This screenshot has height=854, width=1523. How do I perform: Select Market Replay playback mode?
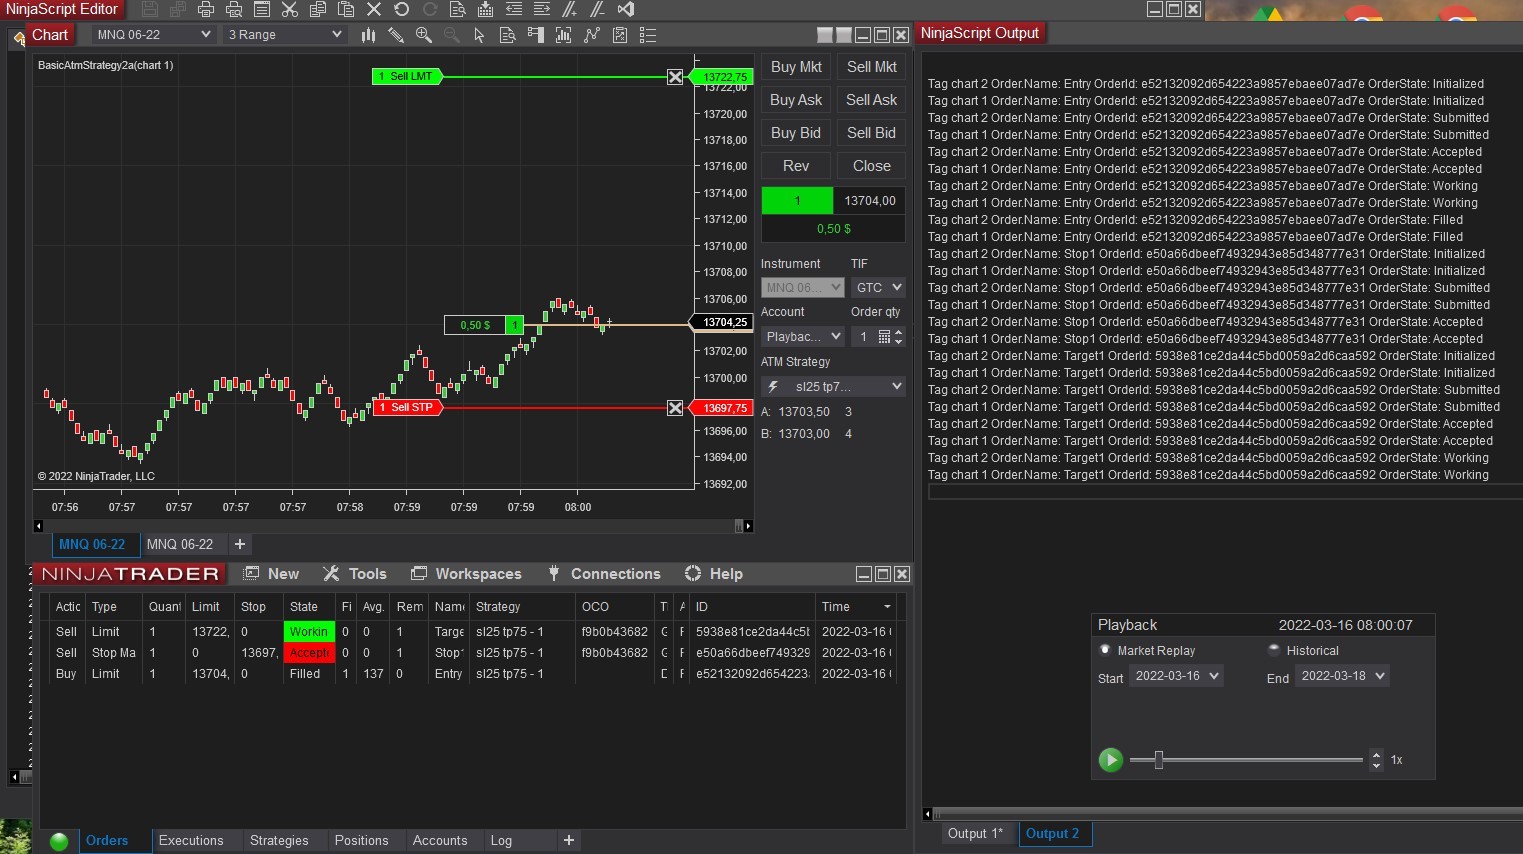tap(1105, 650)
